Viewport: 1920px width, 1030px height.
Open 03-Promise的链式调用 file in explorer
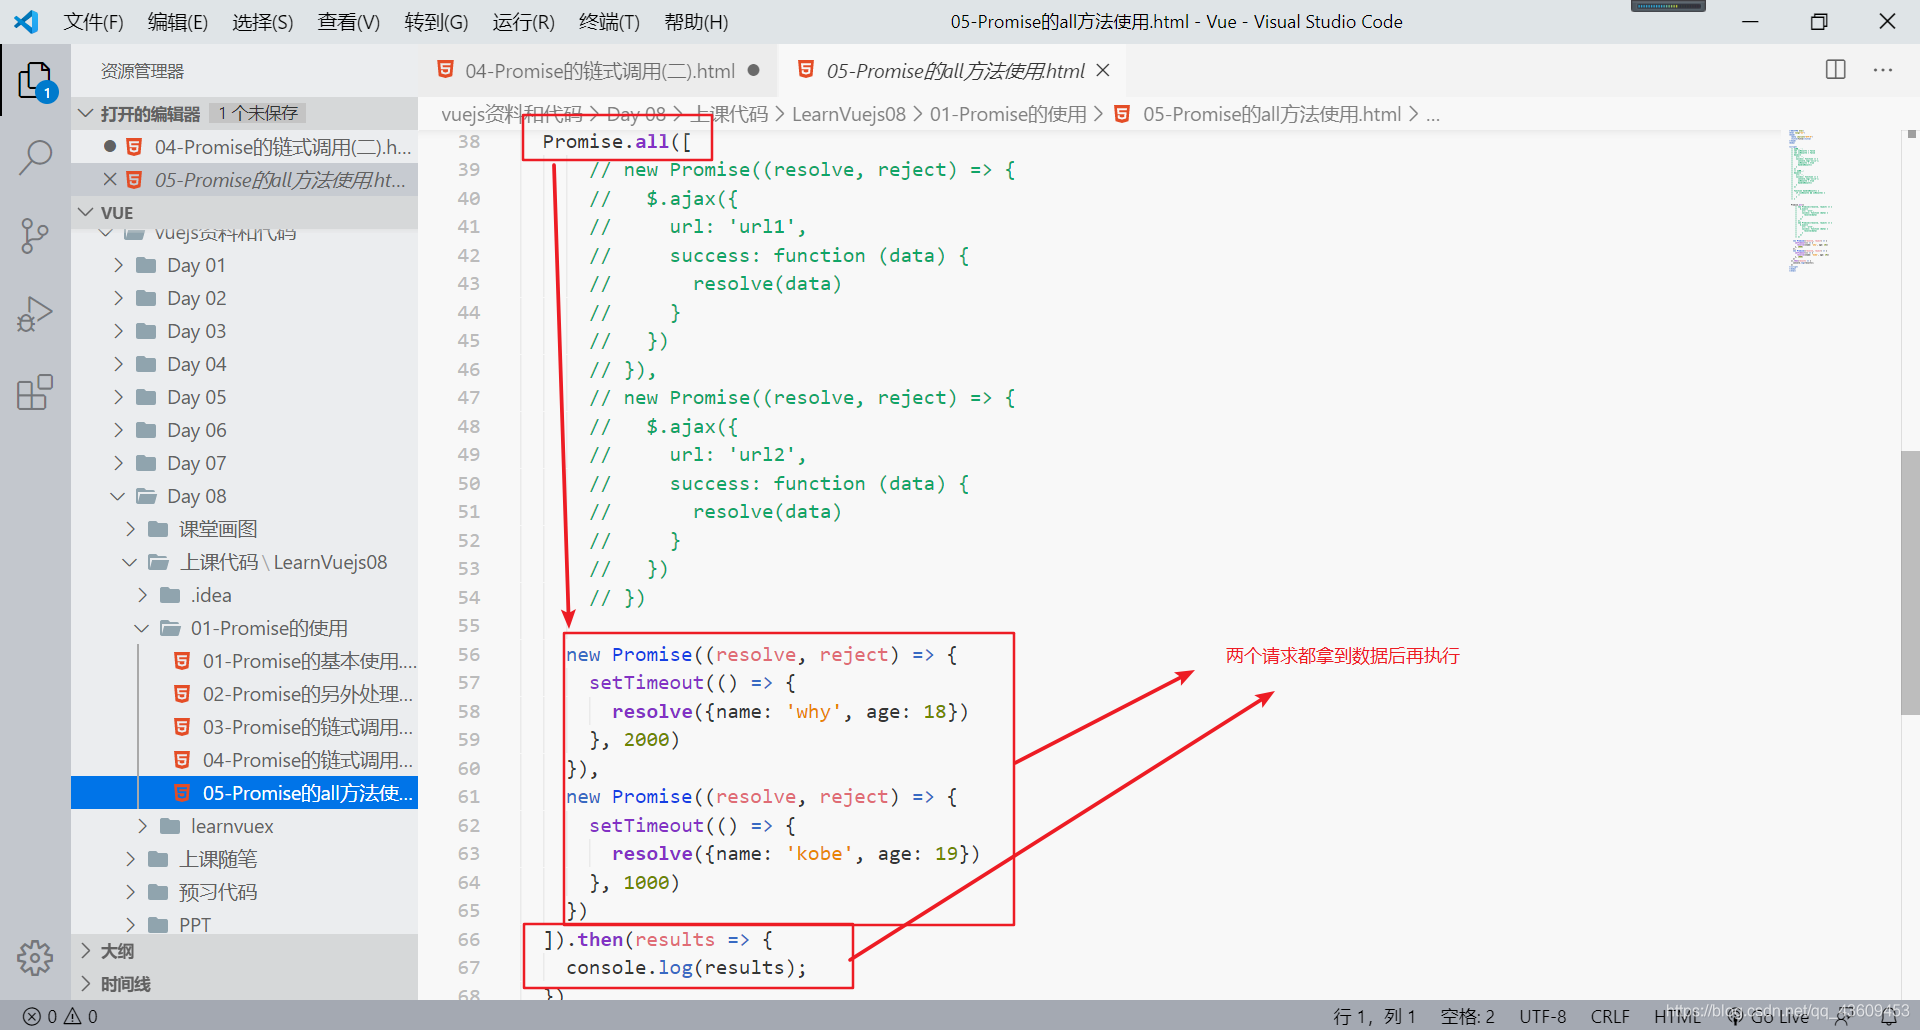click(244, 727)
